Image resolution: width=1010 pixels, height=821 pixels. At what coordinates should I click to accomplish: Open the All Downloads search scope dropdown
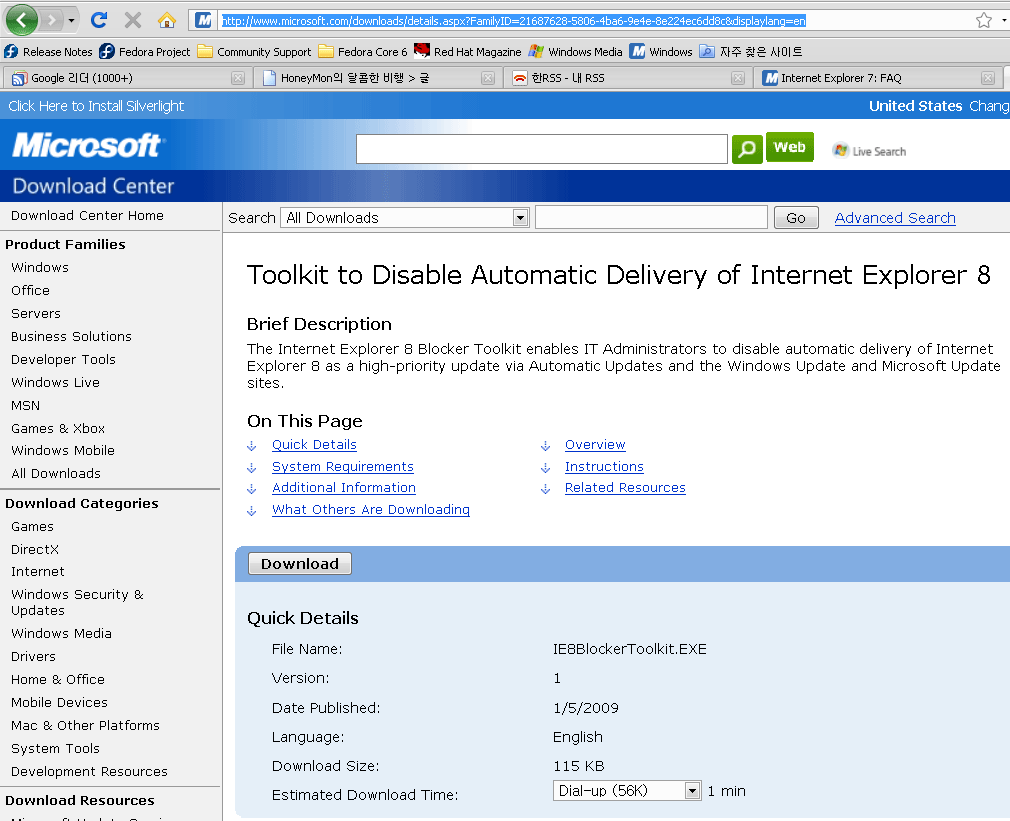point(405,218)
